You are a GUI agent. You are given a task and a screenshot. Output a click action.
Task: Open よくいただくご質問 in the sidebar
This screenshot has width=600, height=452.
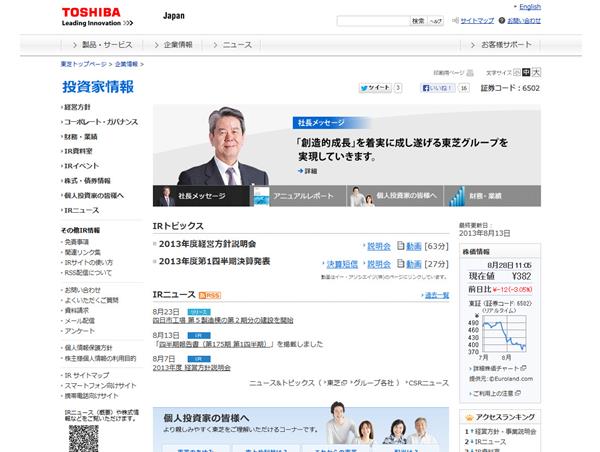pyautogui.click(x=91, y=300)
